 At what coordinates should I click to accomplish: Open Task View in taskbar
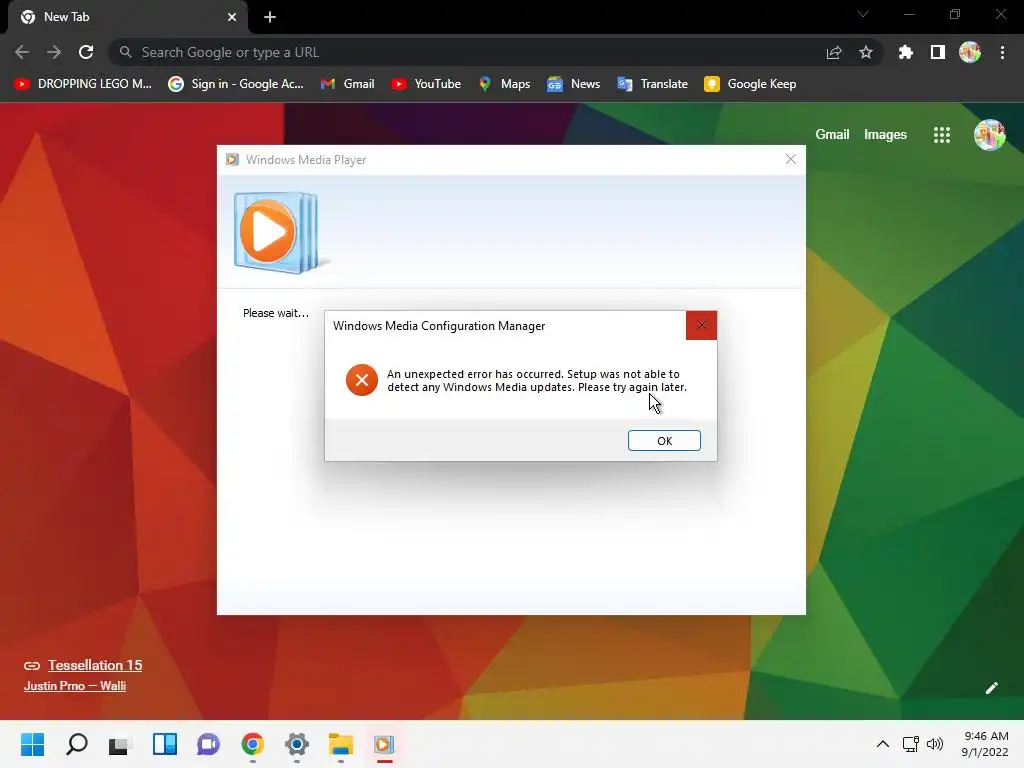(x=120, y=744)
